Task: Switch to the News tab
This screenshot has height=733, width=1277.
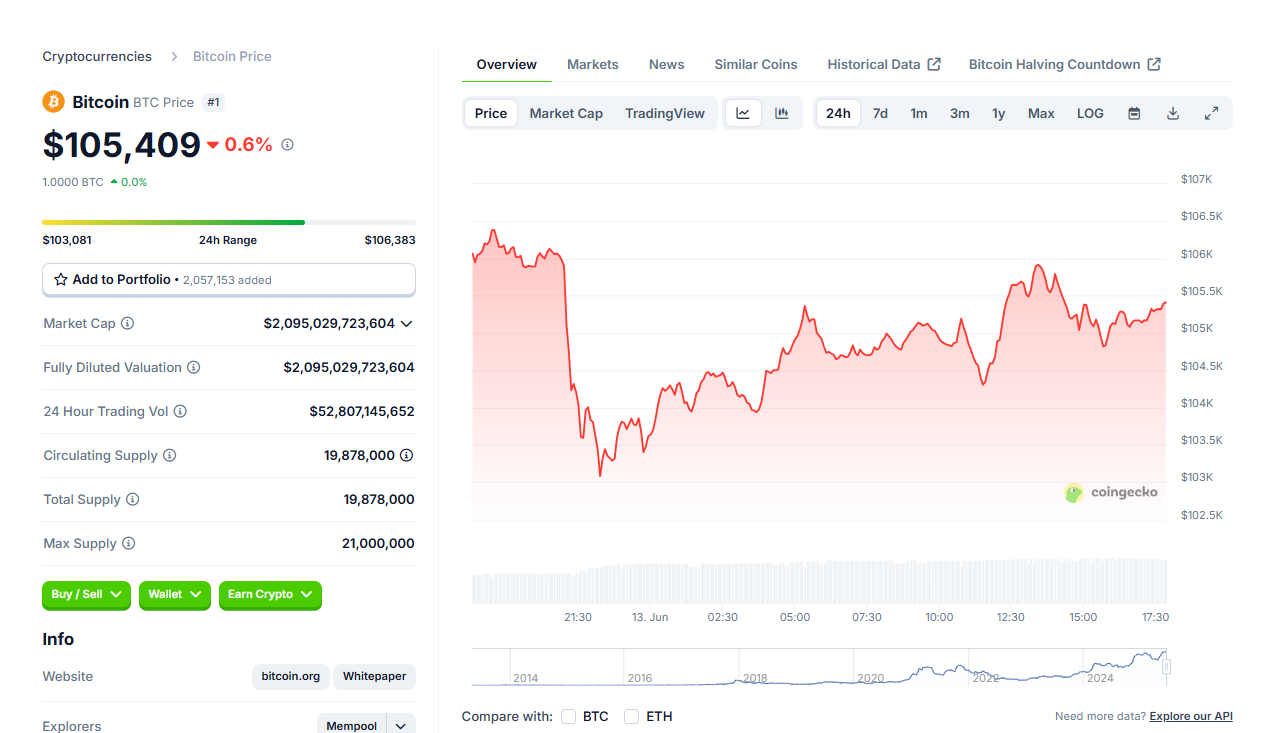Action: click(x=667, y=64)
